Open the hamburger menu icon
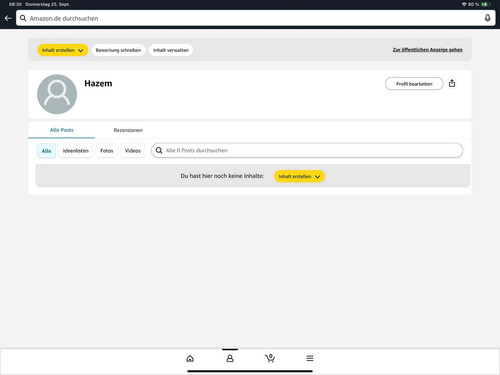 tap(310, 358)
